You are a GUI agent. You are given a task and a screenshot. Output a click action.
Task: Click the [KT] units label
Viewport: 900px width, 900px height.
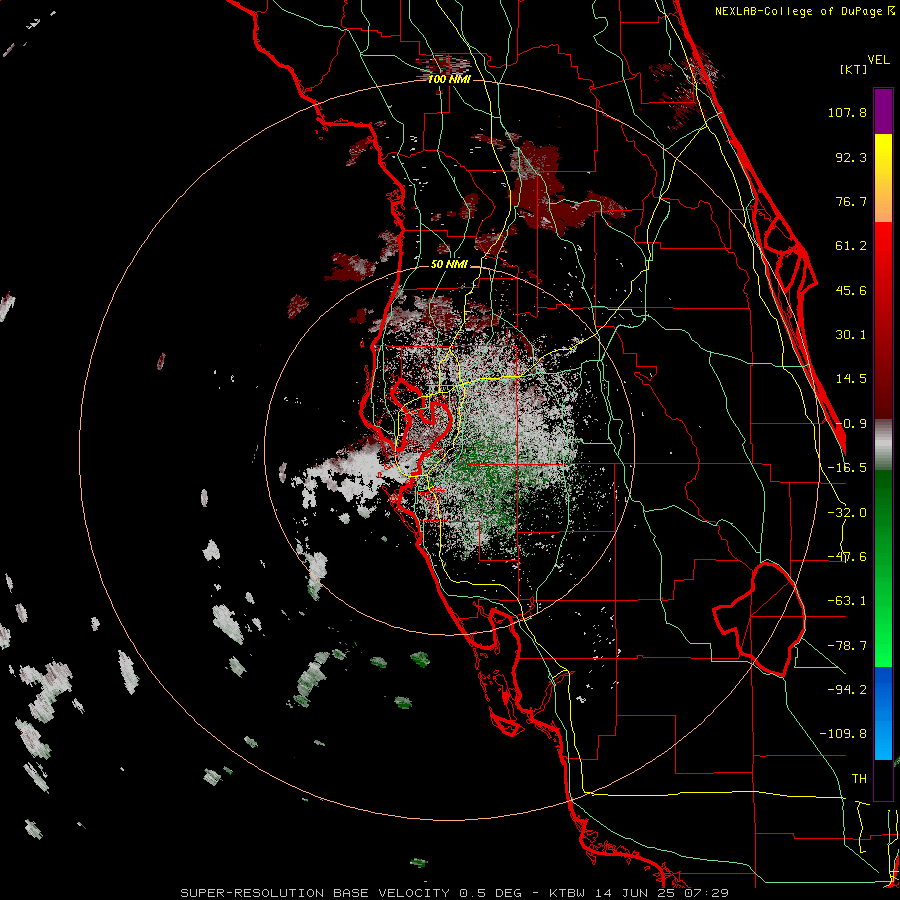tap(853, 69)
